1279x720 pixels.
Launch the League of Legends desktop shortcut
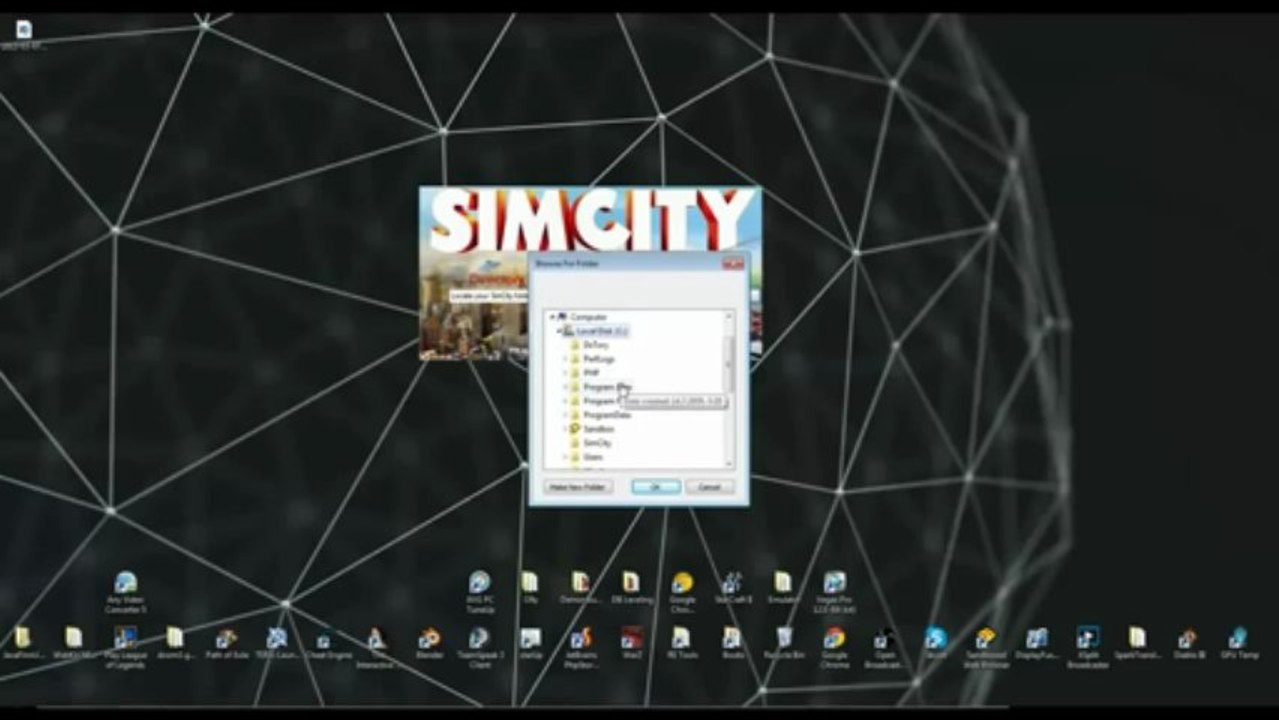coord(125,646)
